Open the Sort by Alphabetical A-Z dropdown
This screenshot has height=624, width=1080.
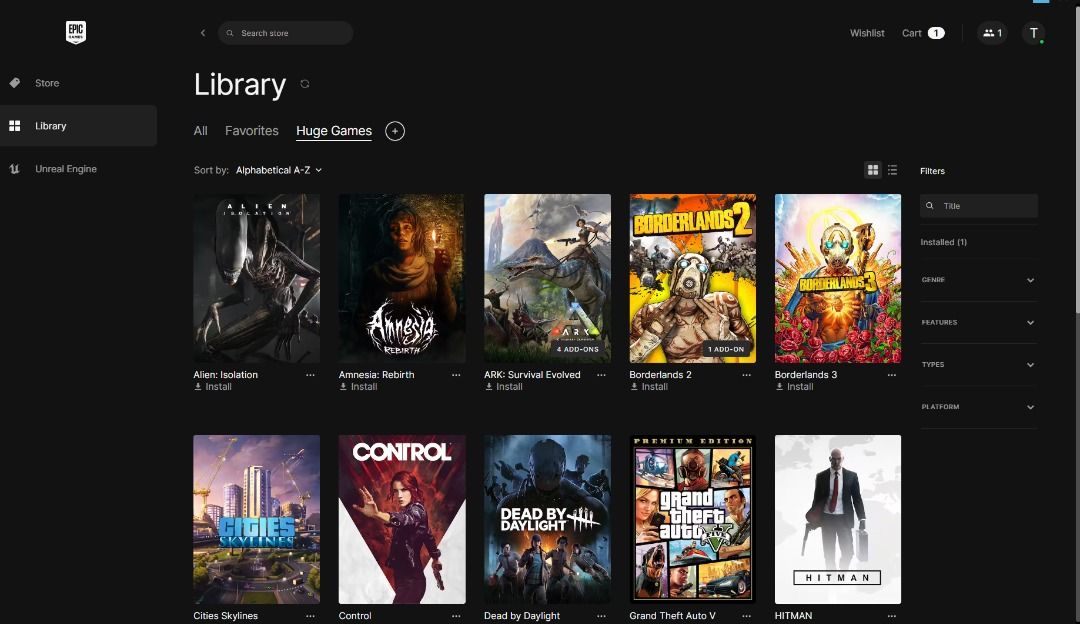click(x=279, y=170)
